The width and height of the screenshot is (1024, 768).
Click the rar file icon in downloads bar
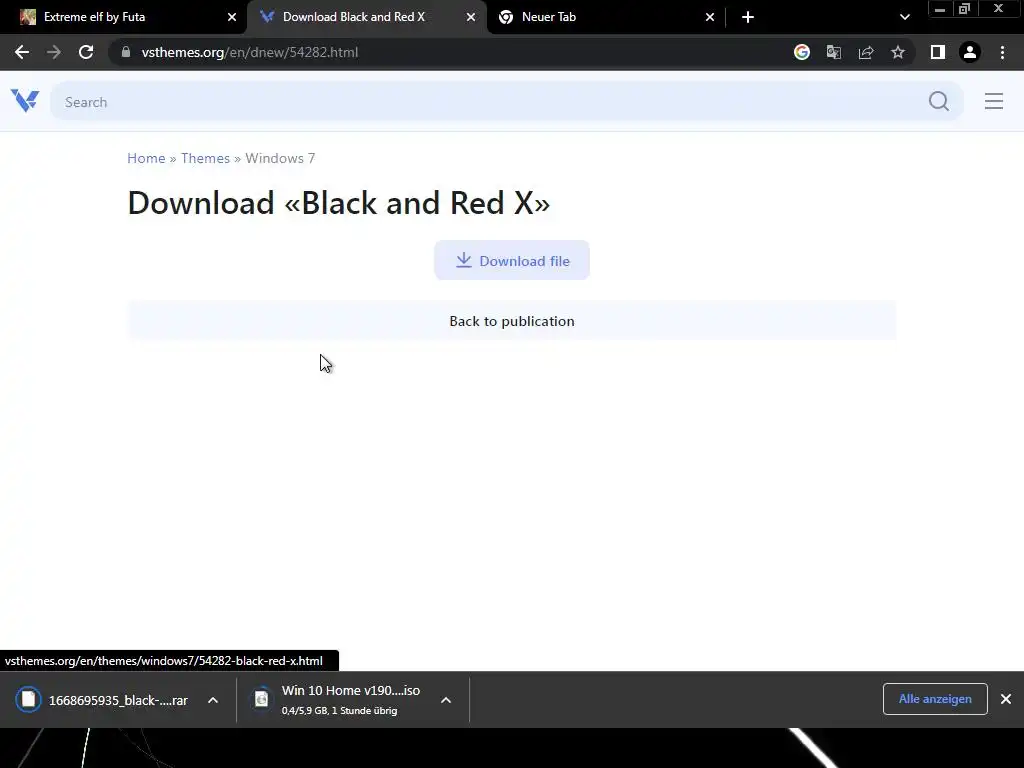28,699
